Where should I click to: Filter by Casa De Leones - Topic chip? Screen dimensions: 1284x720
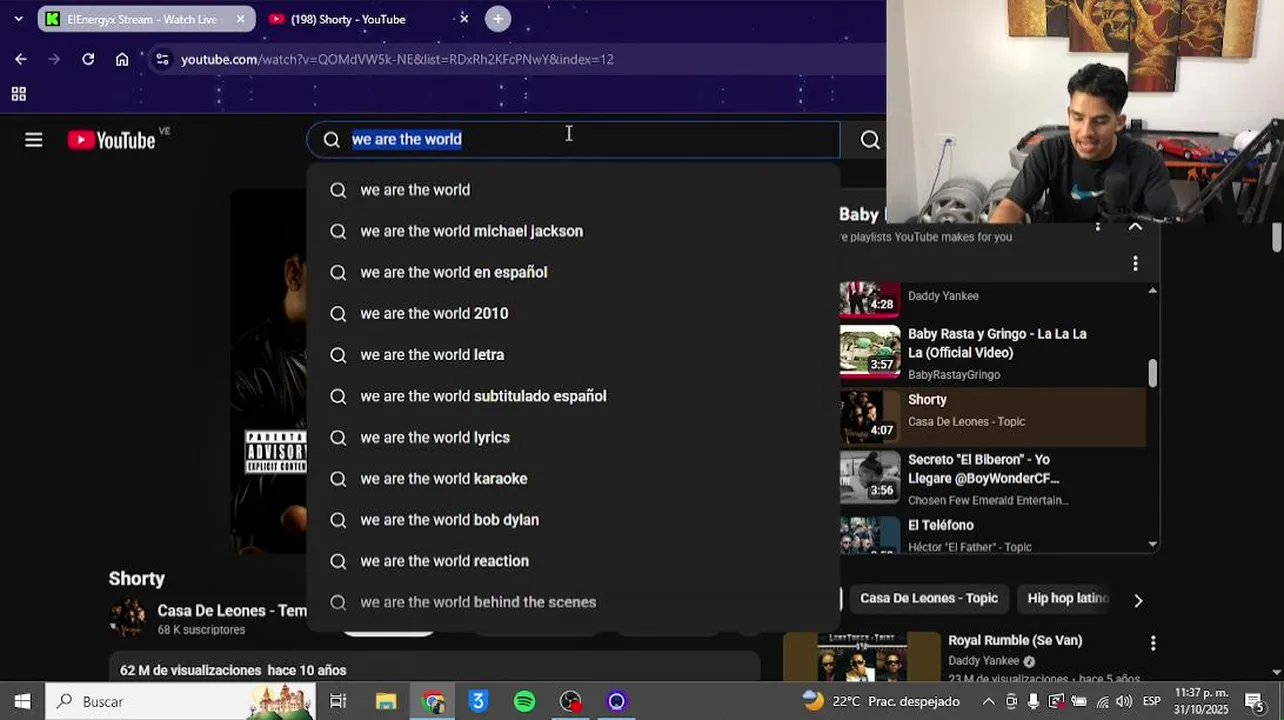[929, 598]
